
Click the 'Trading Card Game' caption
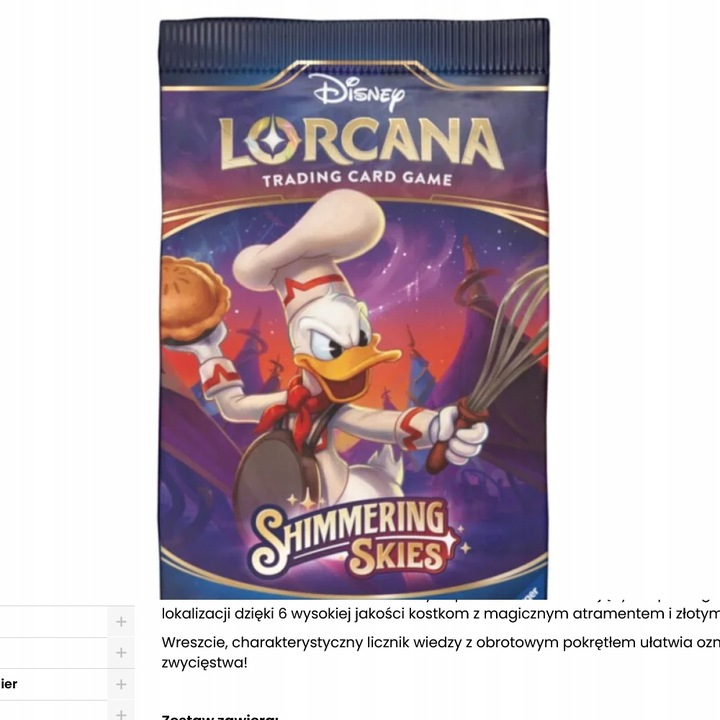(358, 179)
